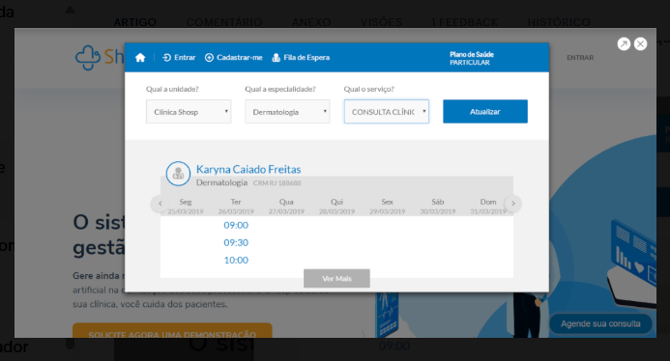Viewport: 670px width, 361px height.
Task: Switch to the COMENTÁRIO tab
Action: tap(224, 22)
